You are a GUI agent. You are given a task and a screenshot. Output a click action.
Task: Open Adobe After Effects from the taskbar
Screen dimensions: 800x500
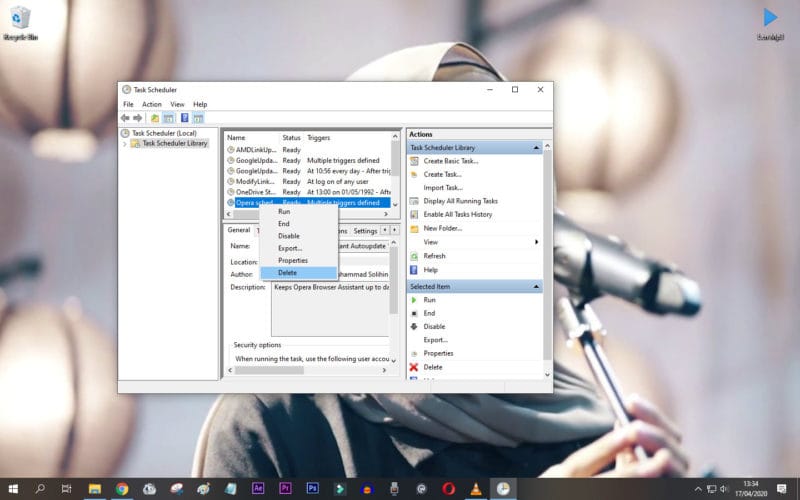pos(258,489)
